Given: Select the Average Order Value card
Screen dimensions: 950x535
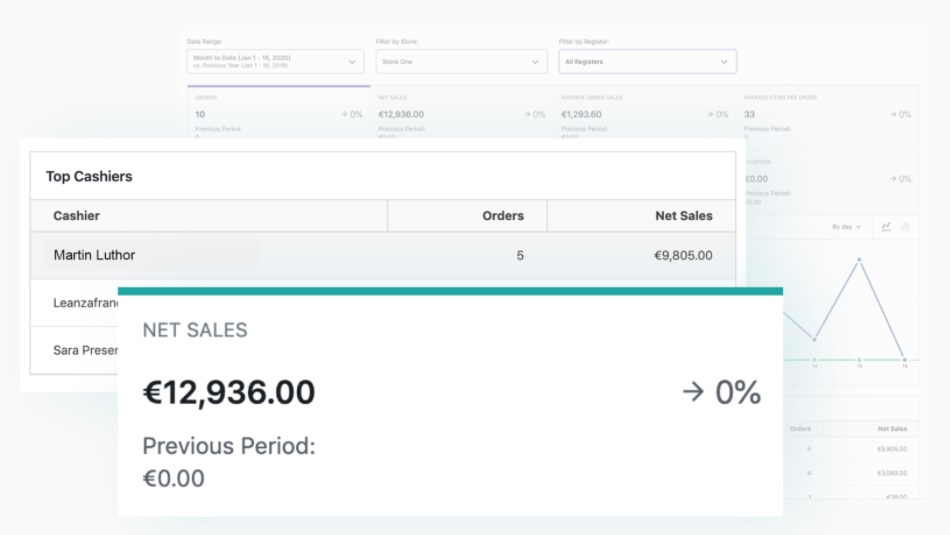Looking at the screenshot, I should coord(645,113).
